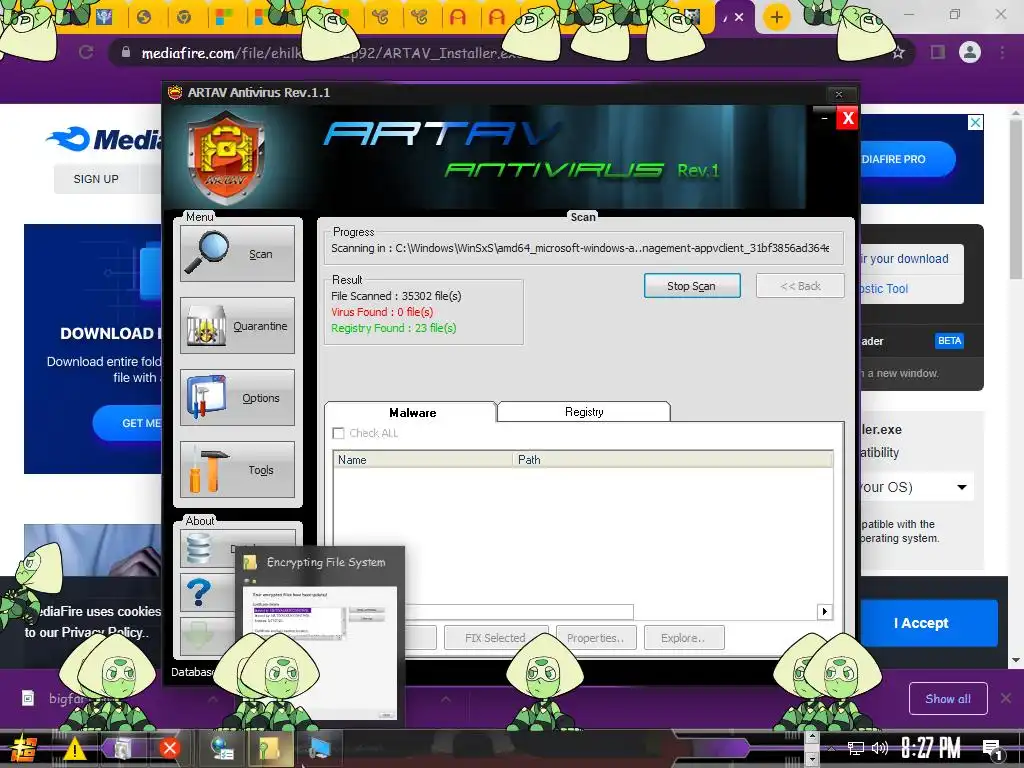Click the yellow warning triangle on the taskbar

(74, 748)
